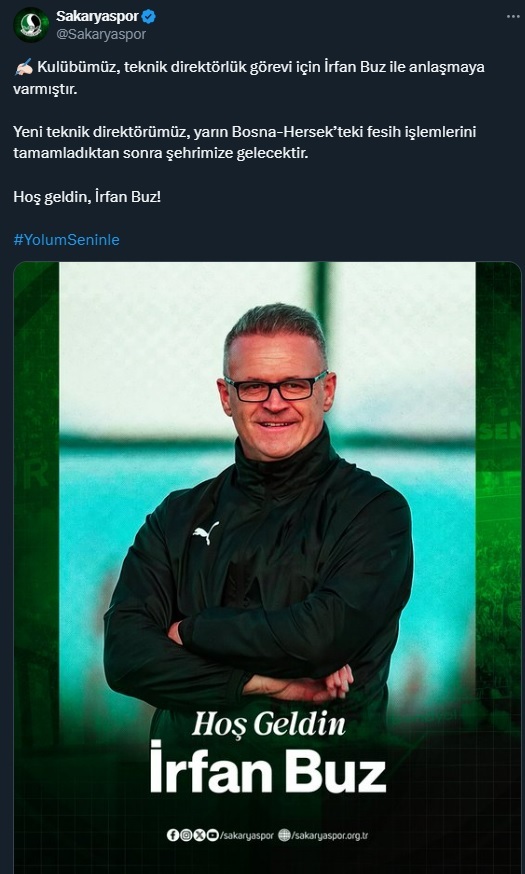Click the blue verified badge
Image resolution: width=525 pixels, height=874 pixels.
point(148,17)
